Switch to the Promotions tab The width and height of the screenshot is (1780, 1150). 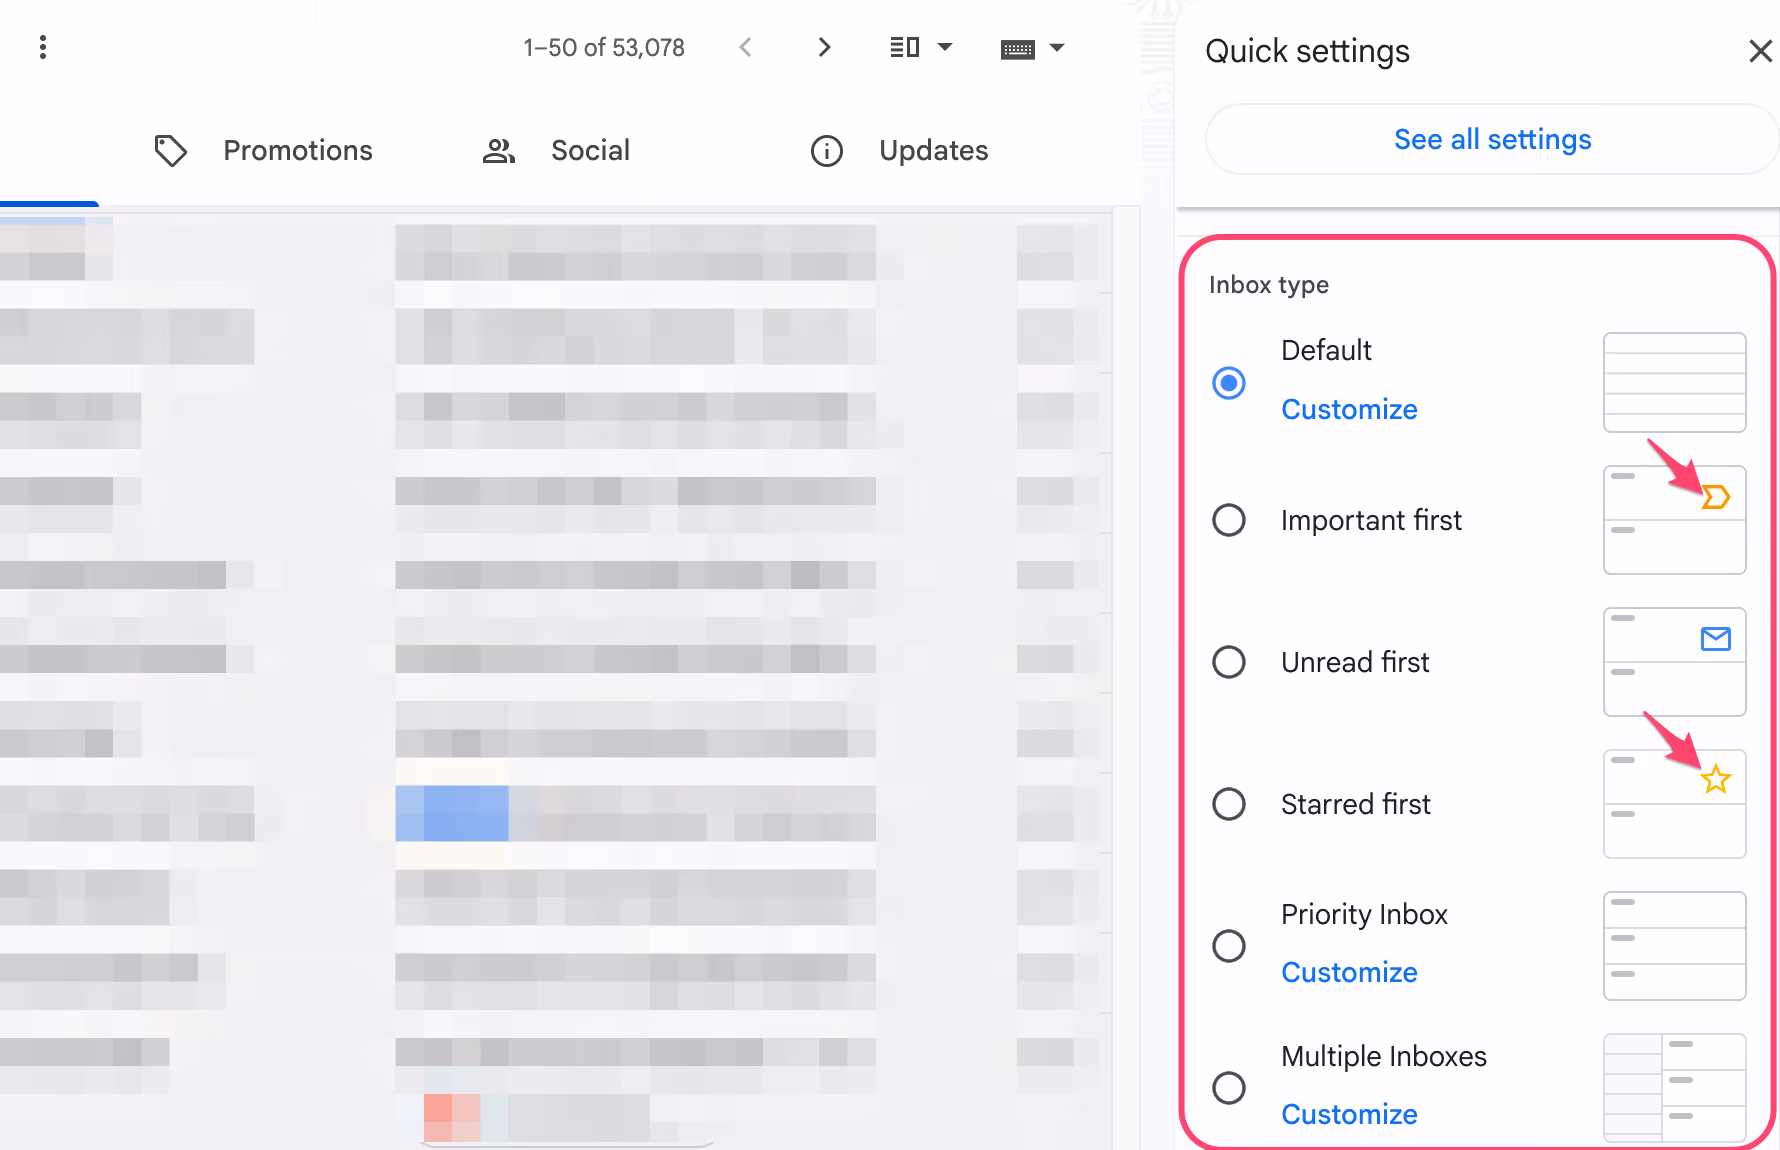pyautogui.click(x=297, y=150)
